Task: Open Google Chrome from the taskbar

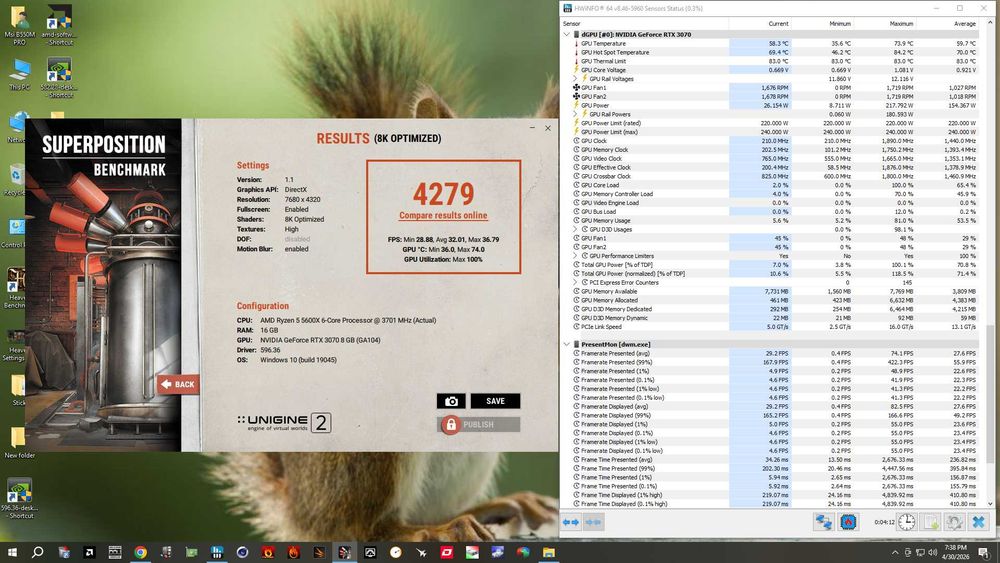Action: (140, 552)
